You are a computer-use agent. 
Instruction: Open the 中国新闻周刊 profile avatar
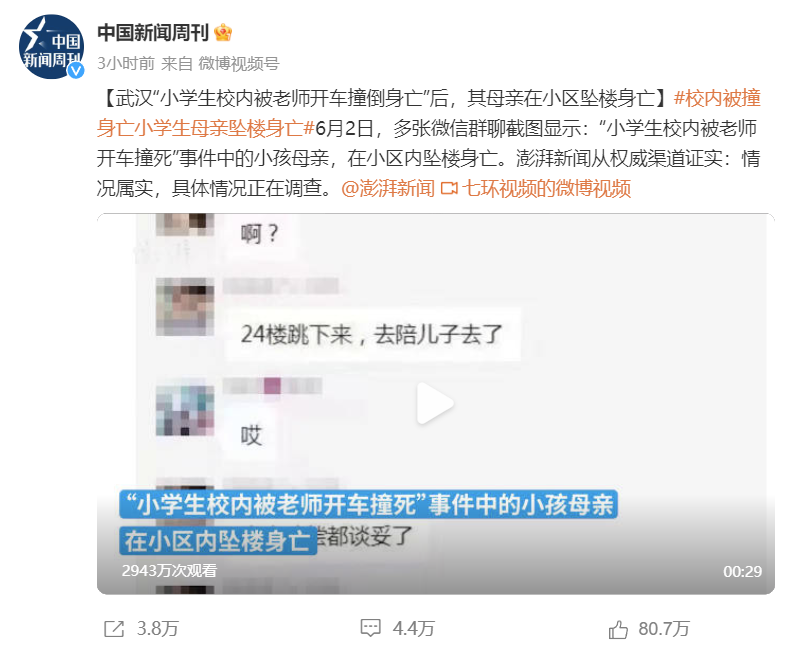51,47
